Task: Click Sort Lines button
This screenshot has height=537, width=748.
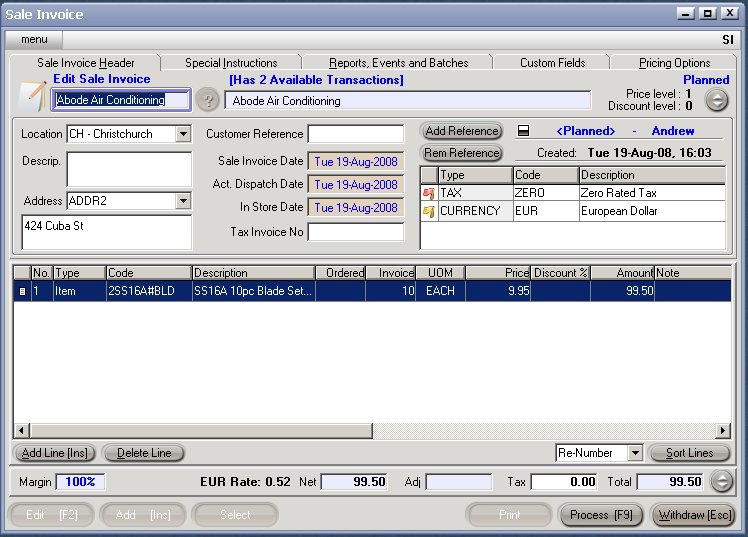Action: 689,453
